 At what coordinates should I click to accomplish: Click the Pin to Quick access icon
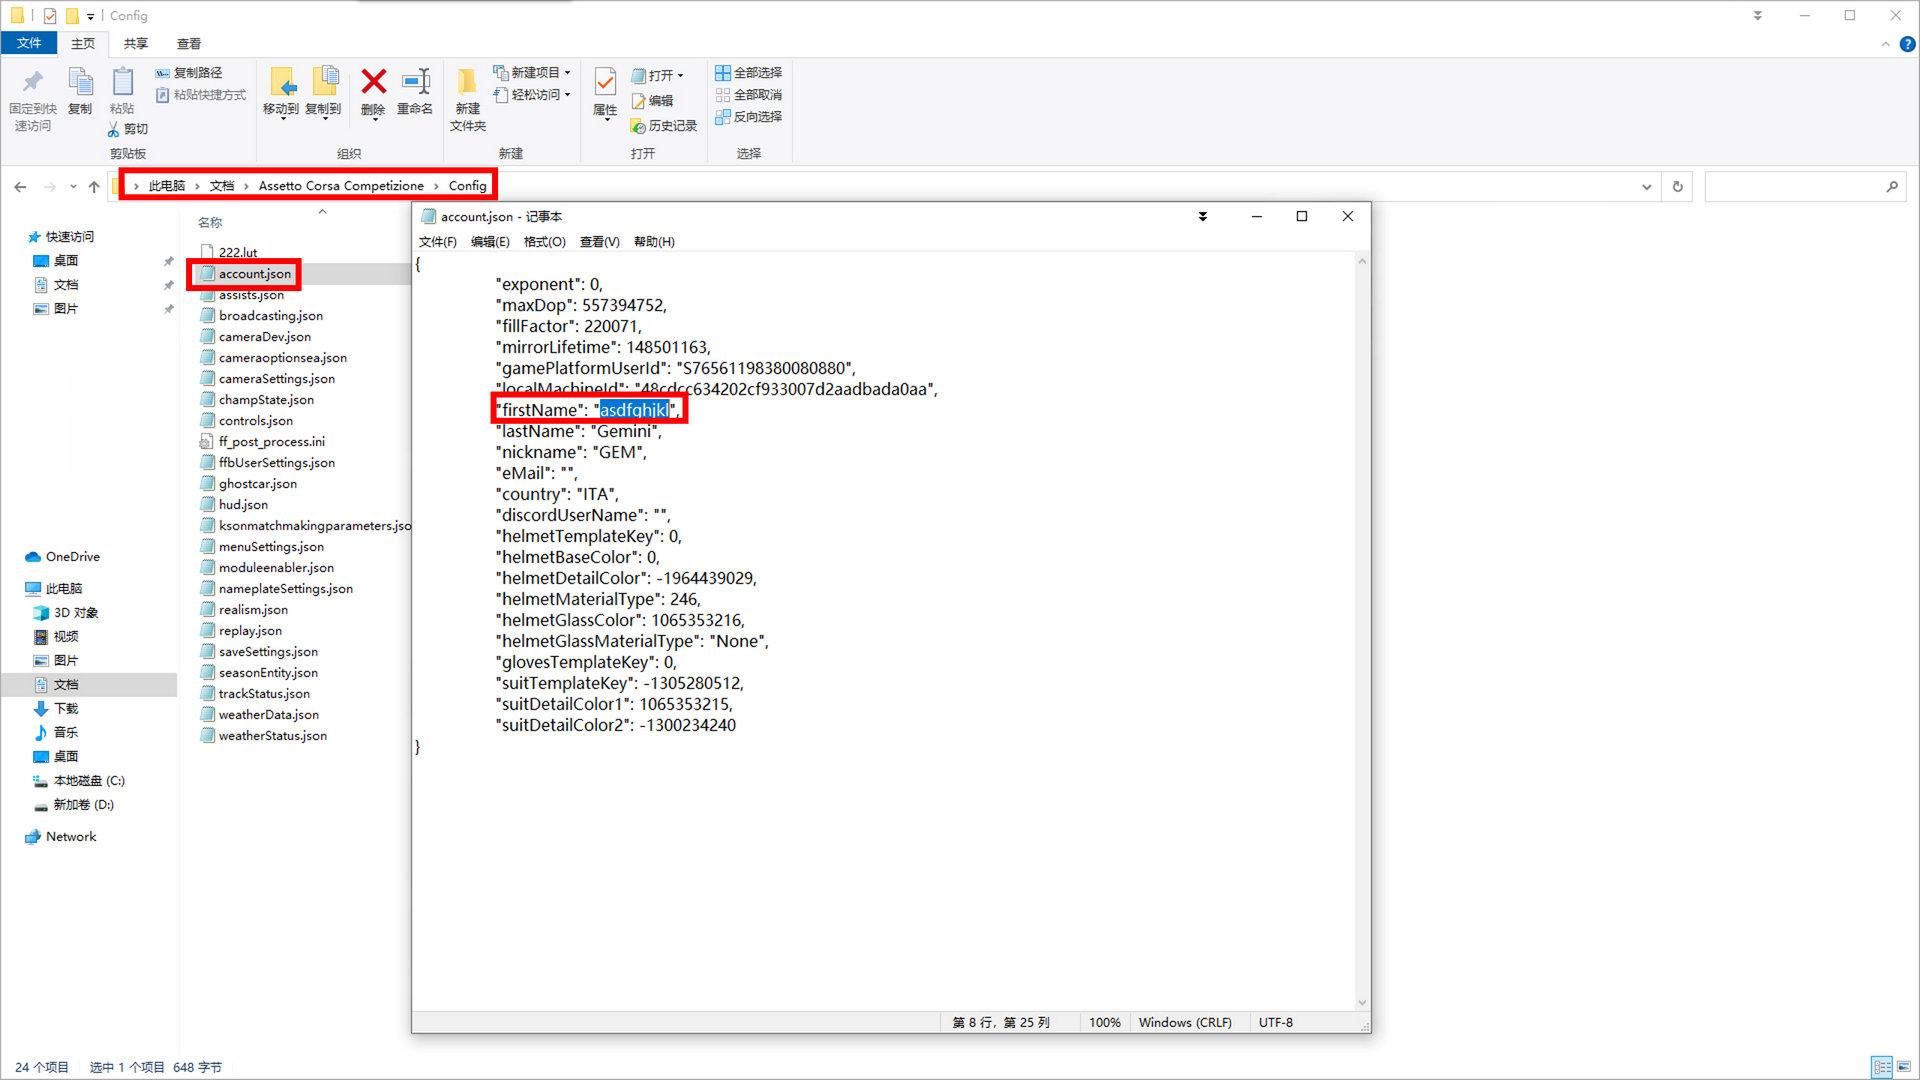point(33,82)
